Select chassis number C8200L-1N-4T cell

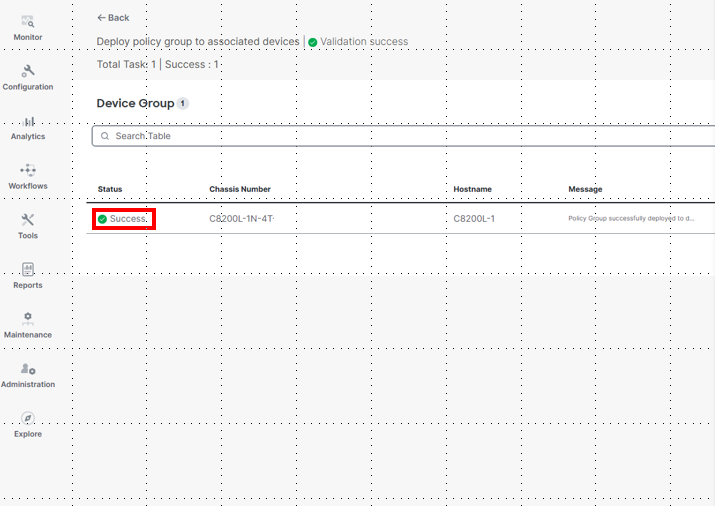[x=241, y=218]
